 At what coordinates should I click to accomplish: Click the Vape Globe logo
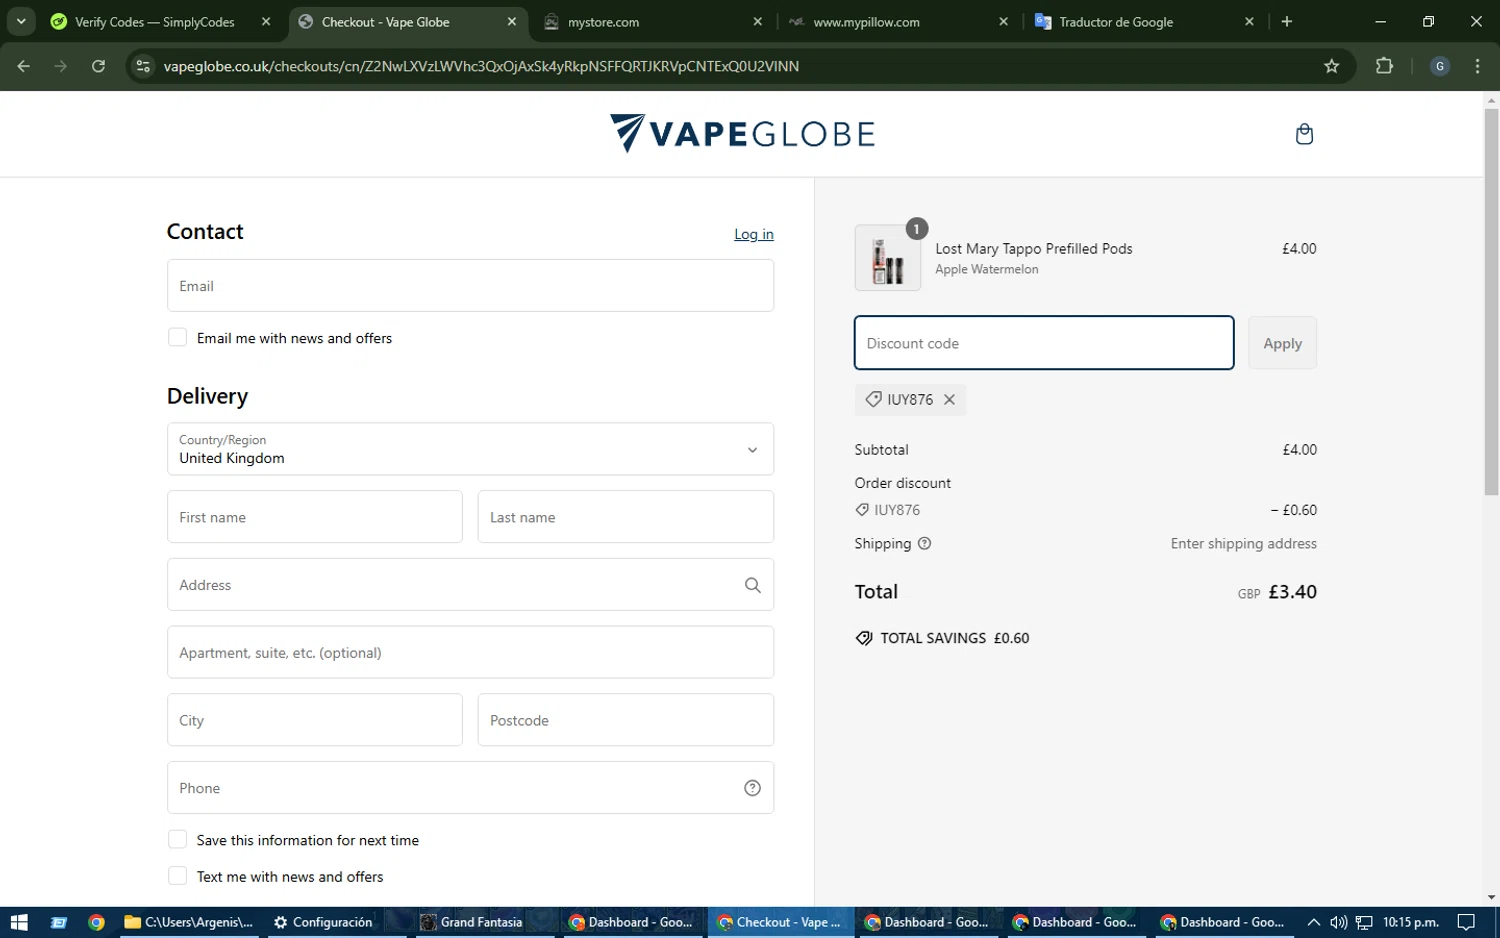pyautogui.click(x=742, y=133)
